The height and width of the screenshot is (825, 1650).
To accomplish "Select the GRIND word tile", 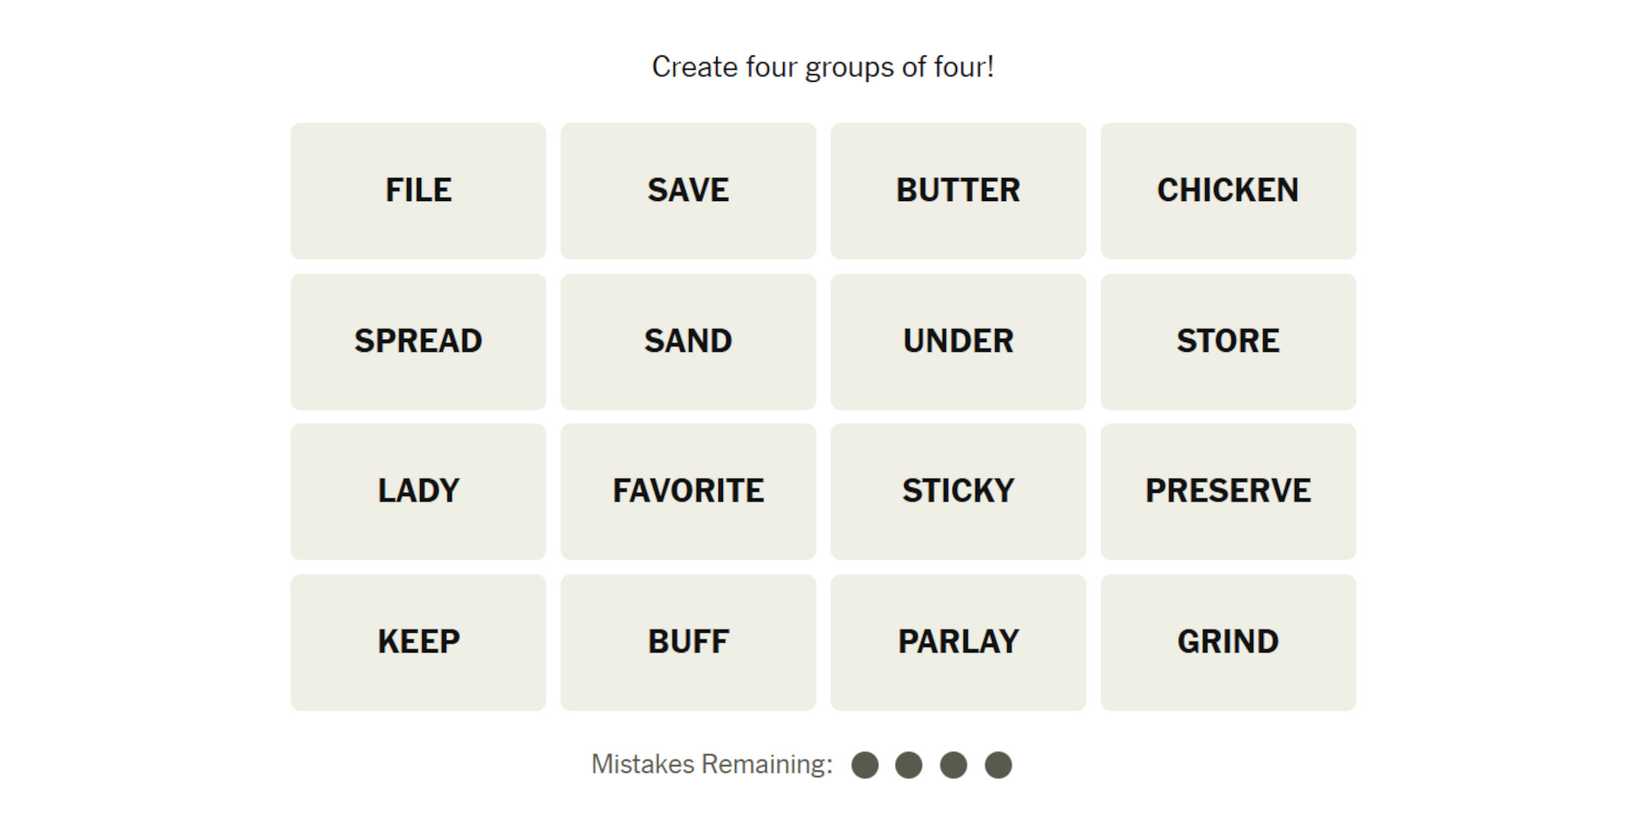I will [x=1228, y=642].
